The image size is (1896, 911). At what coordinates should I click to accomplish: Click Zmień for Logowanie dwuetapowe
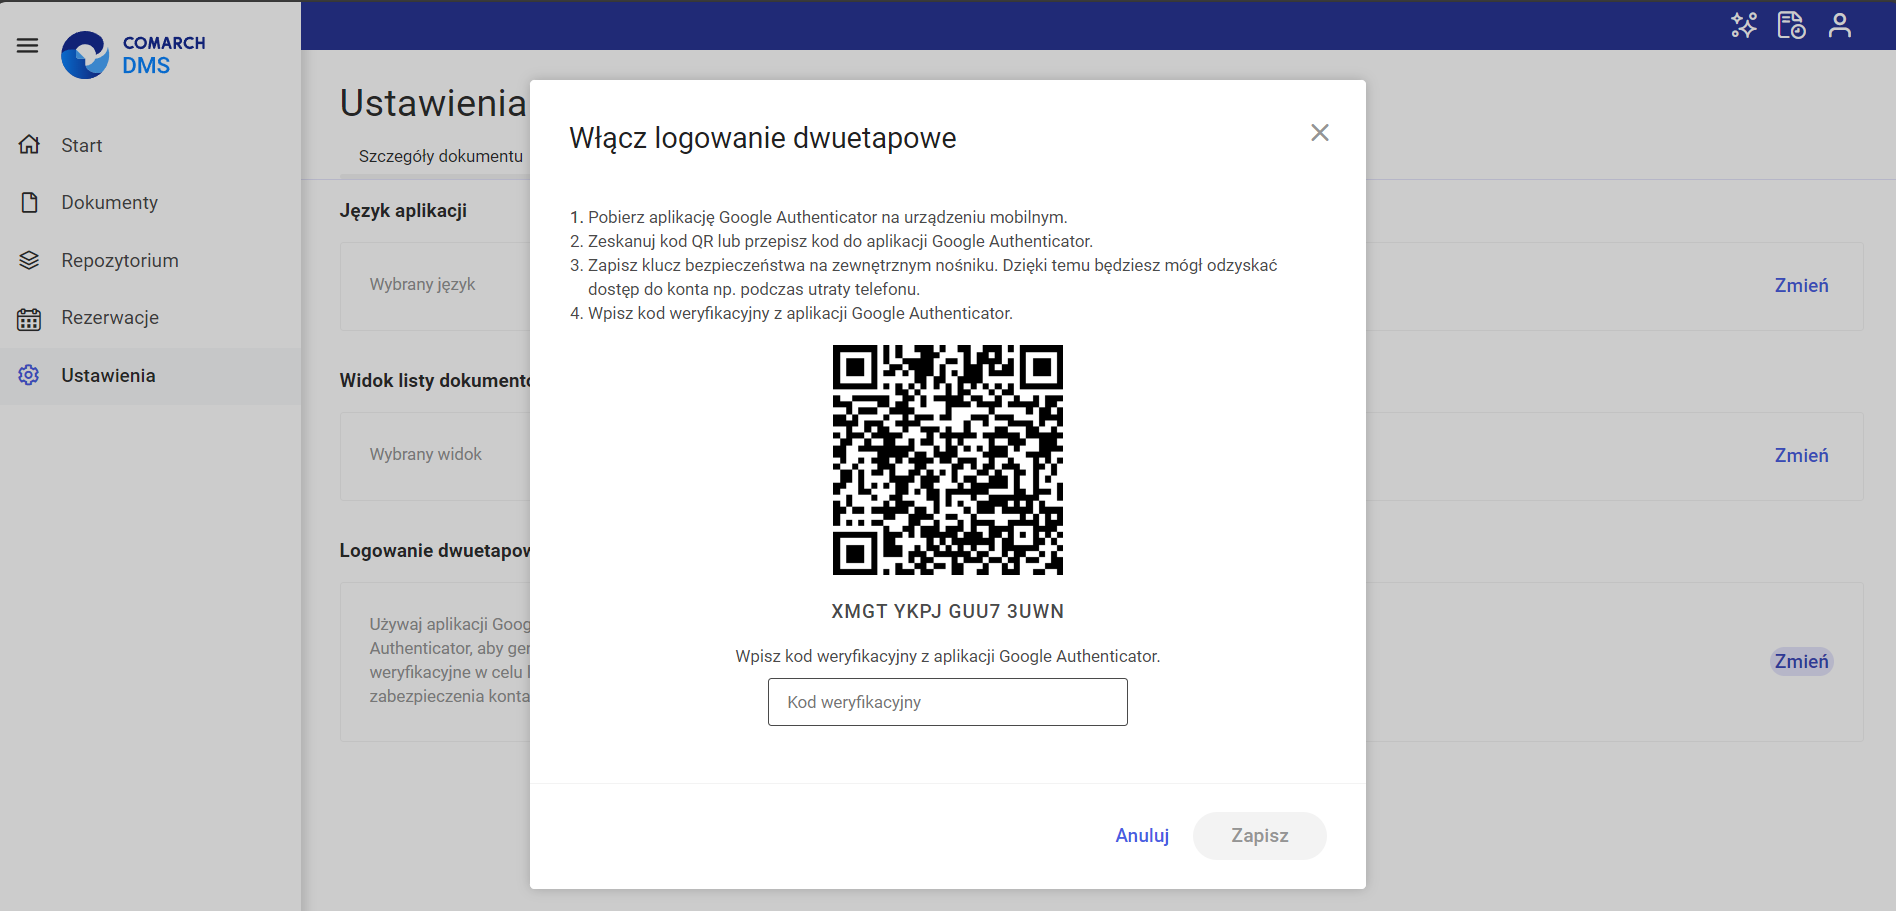[1801, 662]
